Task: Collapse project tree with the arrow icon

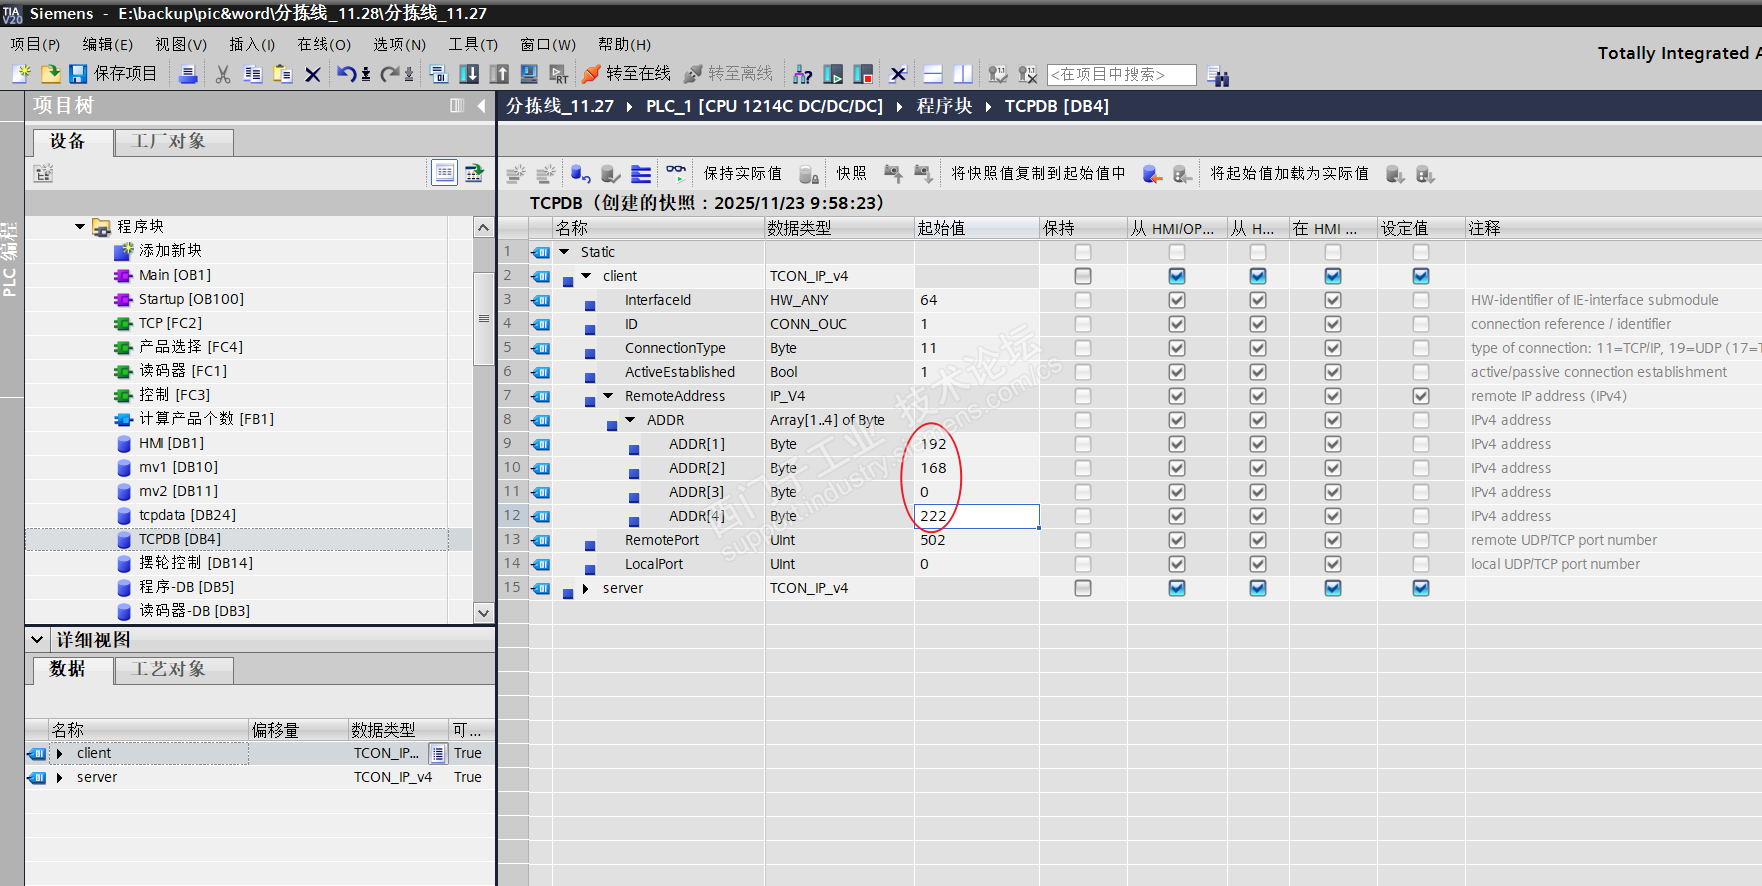Action: (x=481, y=106)
